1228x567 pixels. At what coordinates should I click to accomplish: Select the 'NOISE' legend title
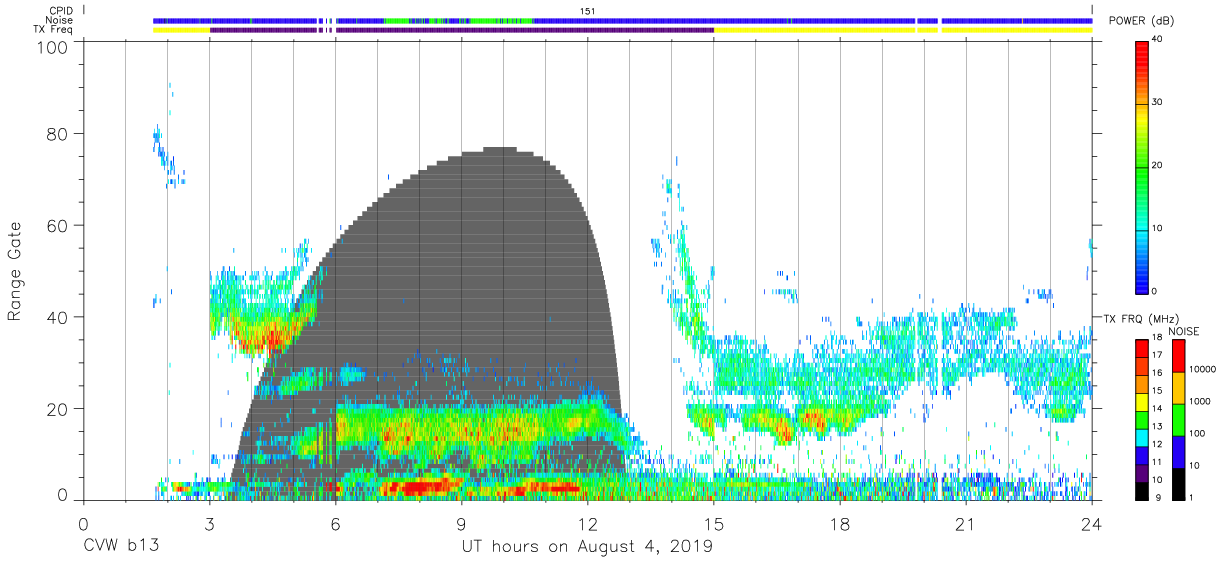1183,331
